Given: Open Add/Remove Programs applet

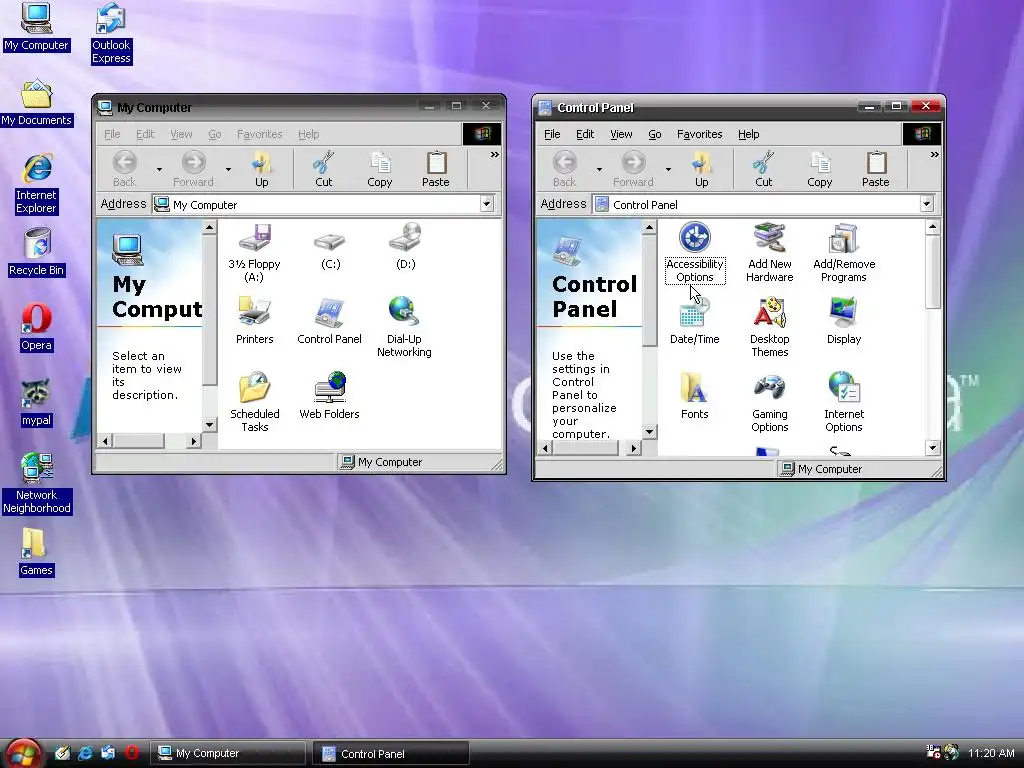Looking at the screenshot, I should coord(844,253).
